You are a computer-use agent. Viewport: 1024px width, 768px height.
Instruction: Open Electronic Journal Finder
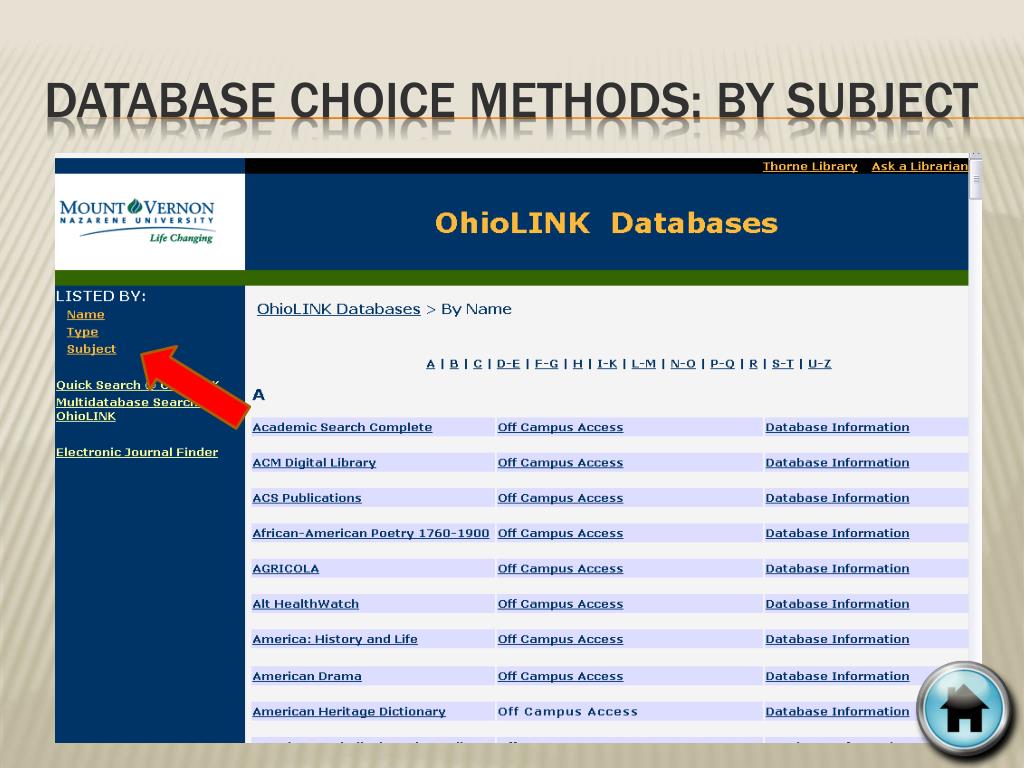[x=137, y=452]
